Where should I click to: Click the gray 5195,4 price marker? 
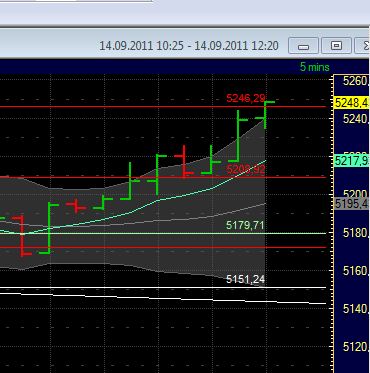pos(352,203)
